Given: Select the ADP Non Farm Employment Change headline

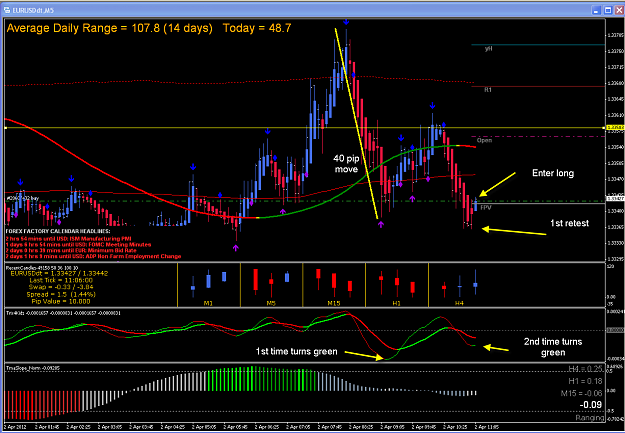Looking at the screenshot, I should pos(93,256).
